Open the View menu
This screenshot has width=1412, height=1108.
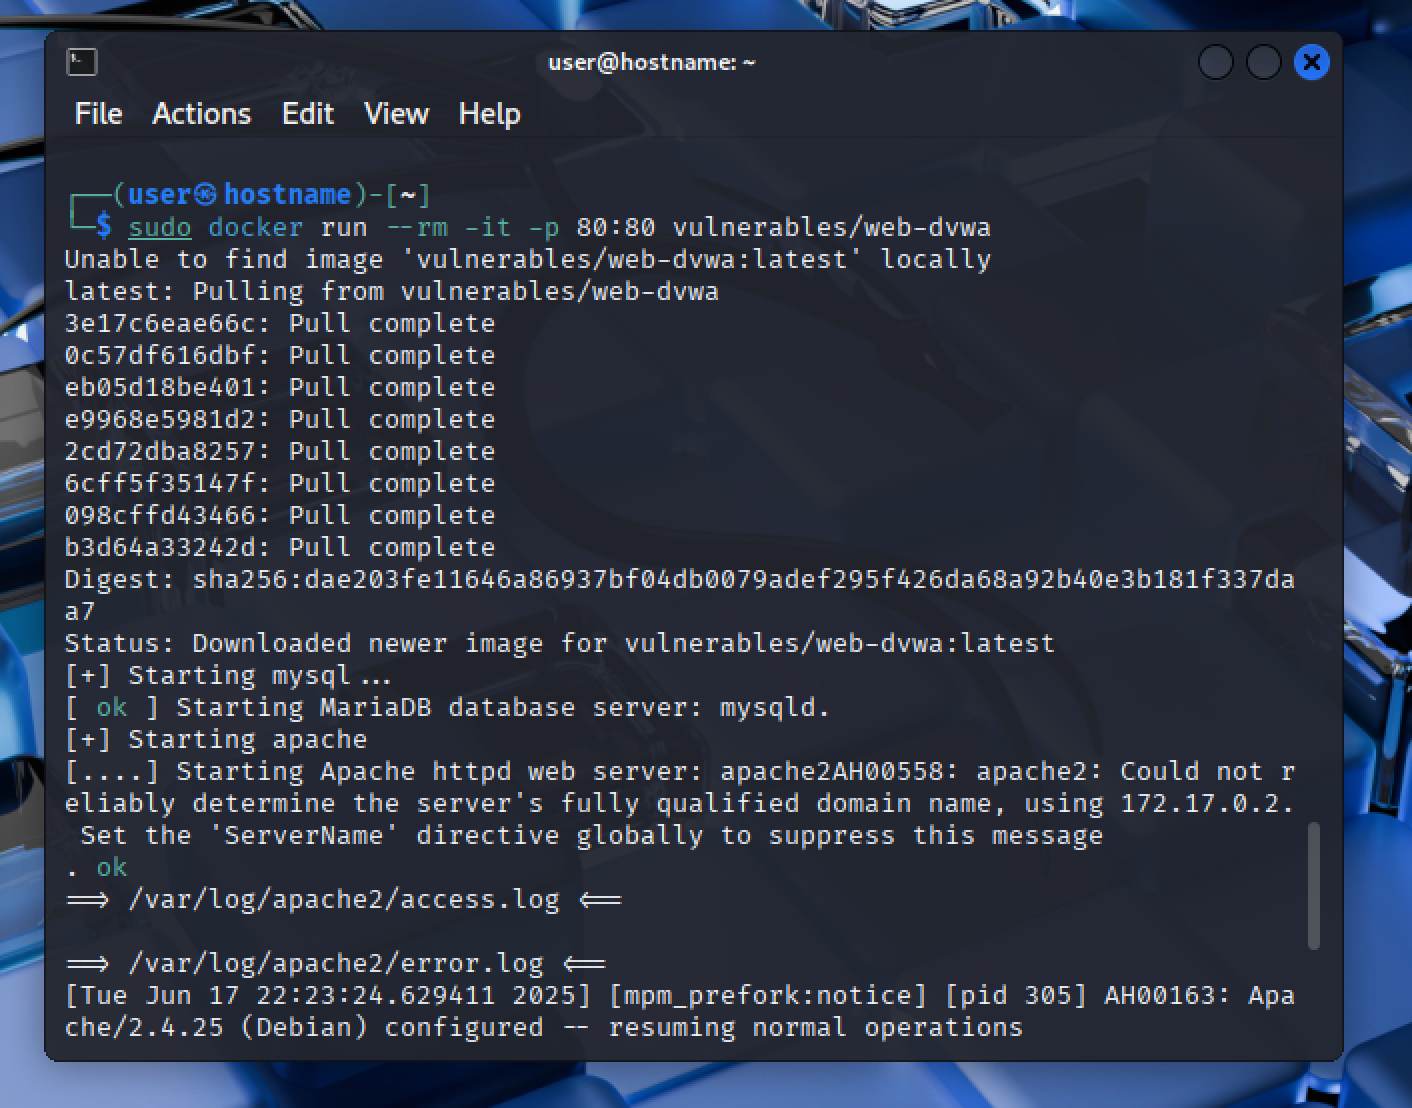[396, 114]
